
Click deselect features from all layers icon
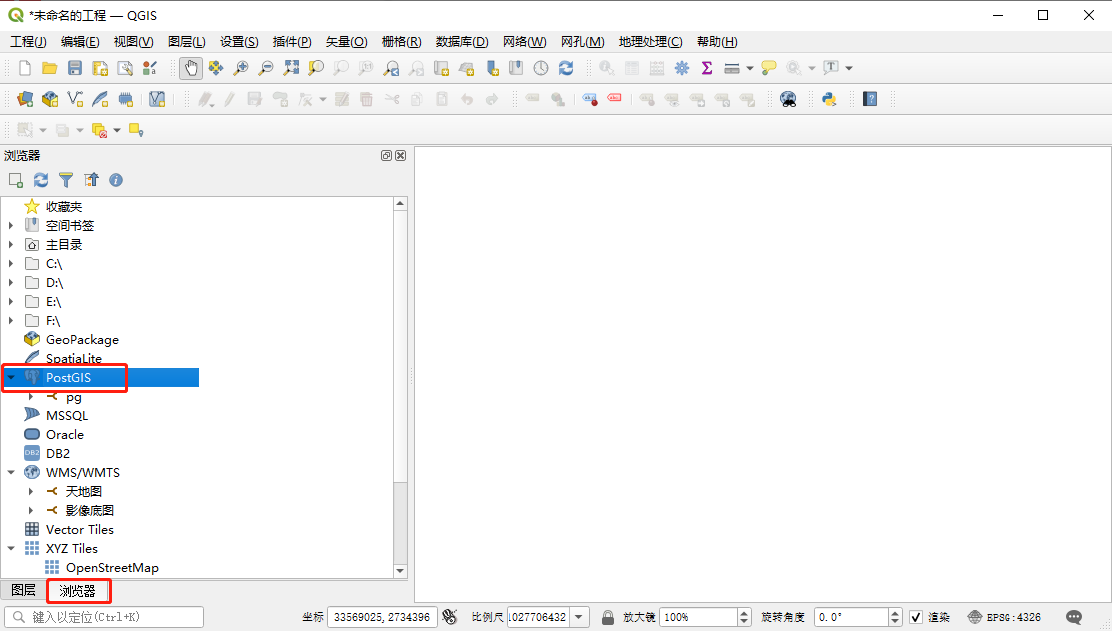click(99, 130)
